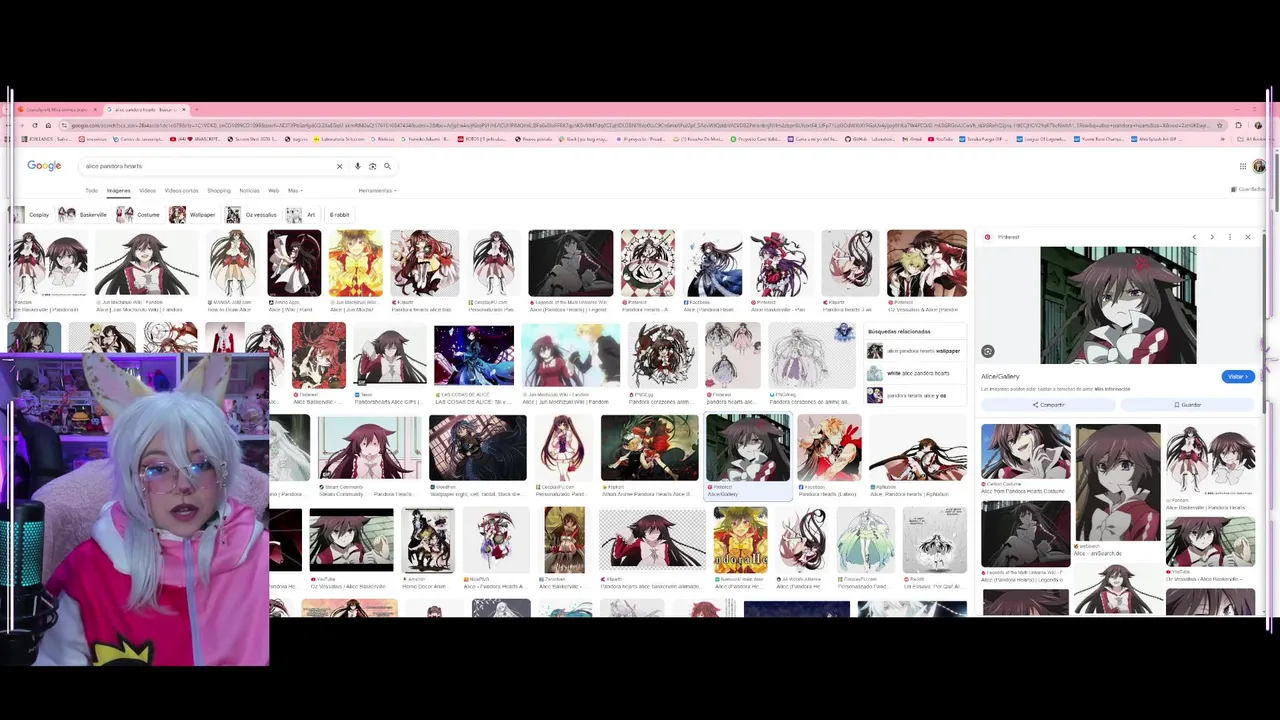Screen dimensions: 1280x720
Task: Start voice search with the microphone icon
Action: pos(358,166)
